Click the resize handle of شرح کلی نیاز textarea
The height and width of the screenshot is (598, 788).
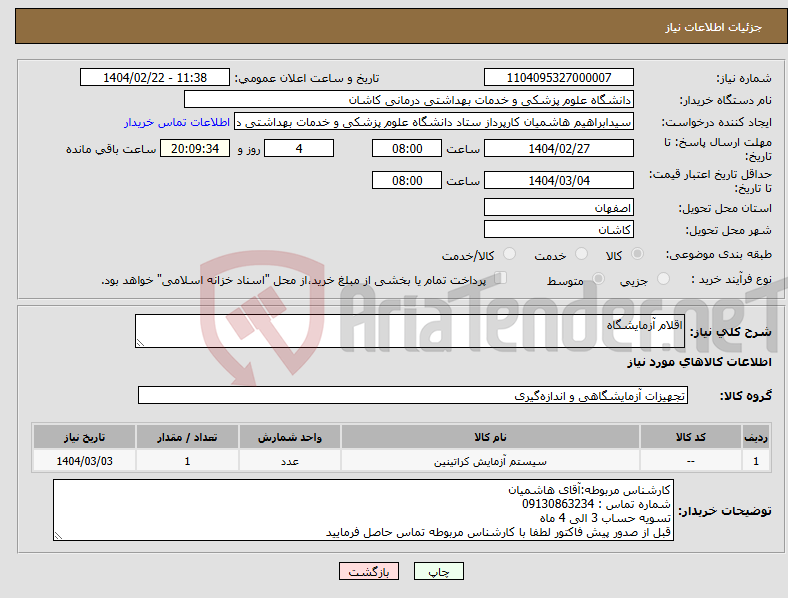[x=140, y=343]
